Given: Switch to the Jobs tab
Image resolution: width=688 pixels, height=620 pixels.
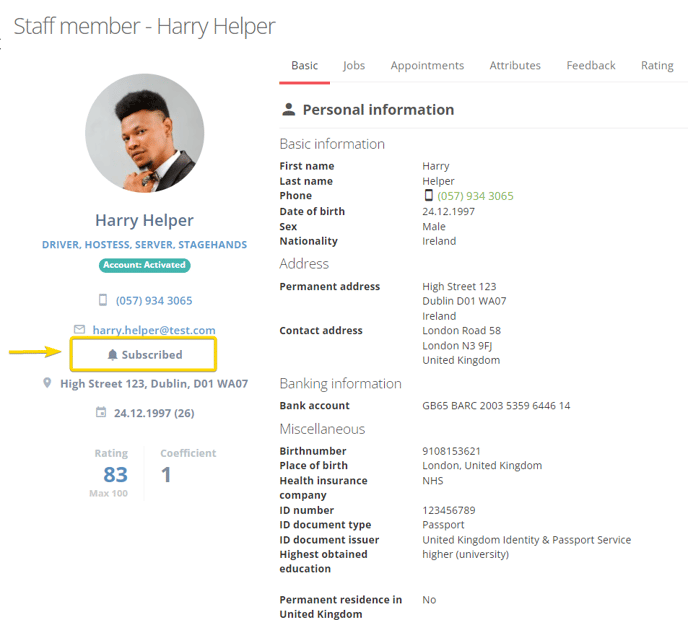Looking at the screenshot, I should tap(354, 65).
